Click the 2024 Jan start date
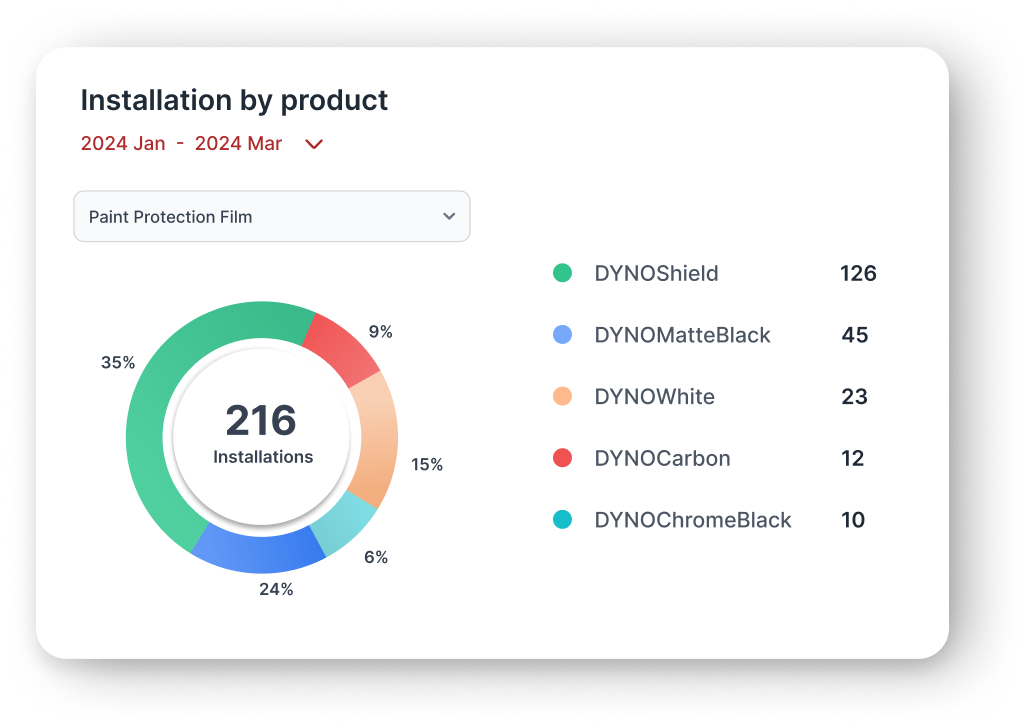Viewport: 1029px width, 728px height. [123, 144]
